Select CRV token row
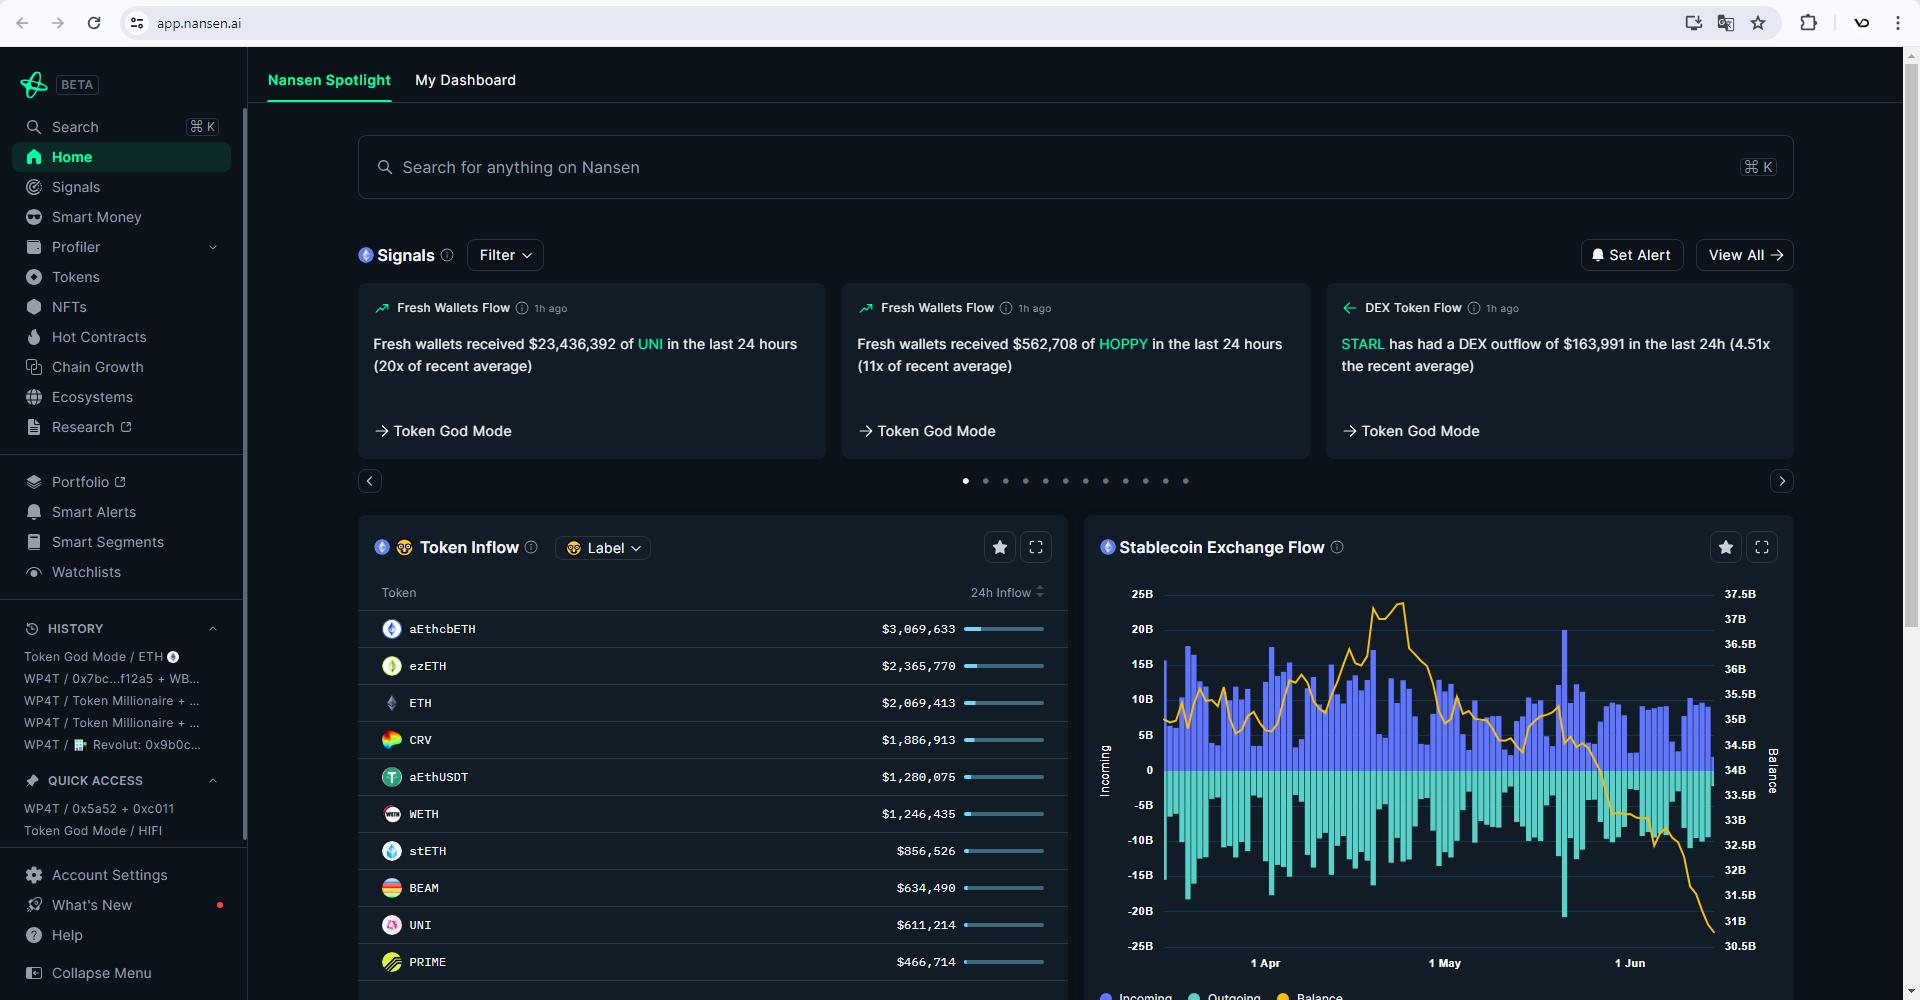This screenshot has height=1000, width=1920. click(713, 740)
